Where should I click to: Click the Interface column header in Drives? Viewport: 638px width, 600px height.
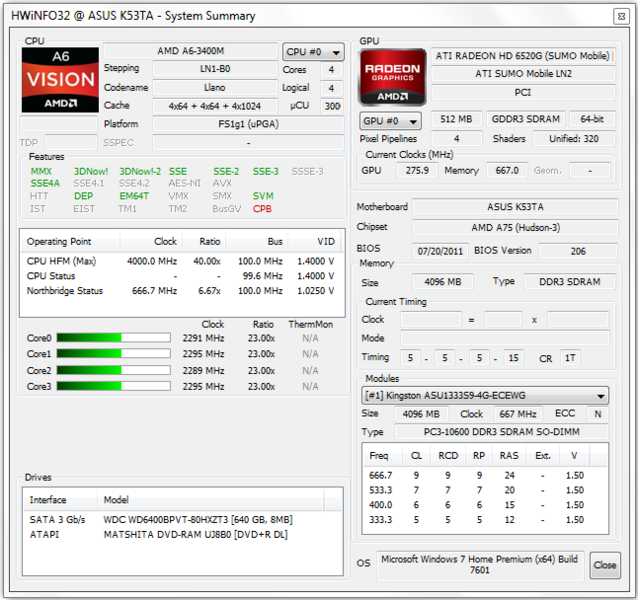(x=60, y=500)
